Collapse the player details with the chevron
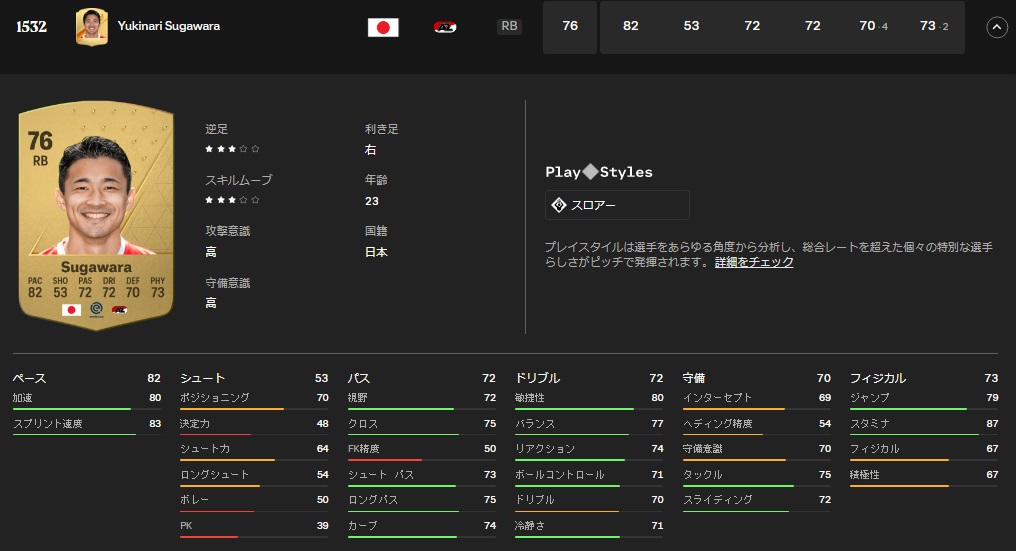Viewport: 1016px width, 551px height. coord(996,28)
